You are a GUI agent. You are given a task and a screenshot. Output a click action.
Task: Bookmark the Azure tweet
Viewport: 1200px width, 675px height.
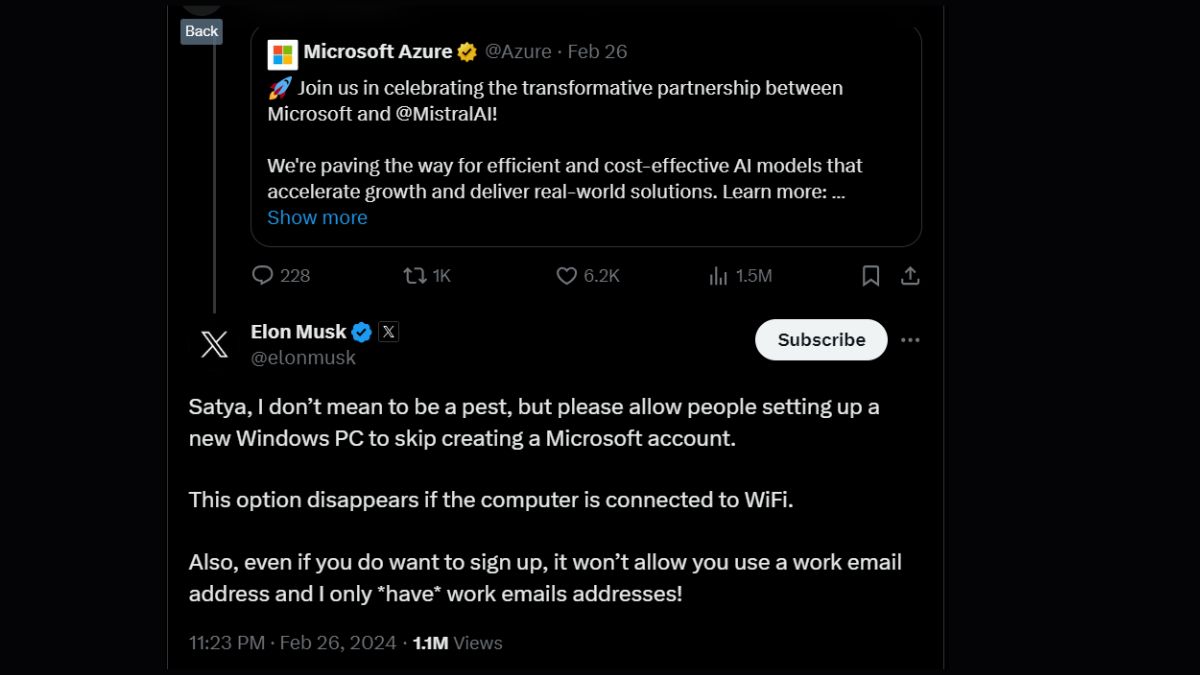(x=871, y=275)
